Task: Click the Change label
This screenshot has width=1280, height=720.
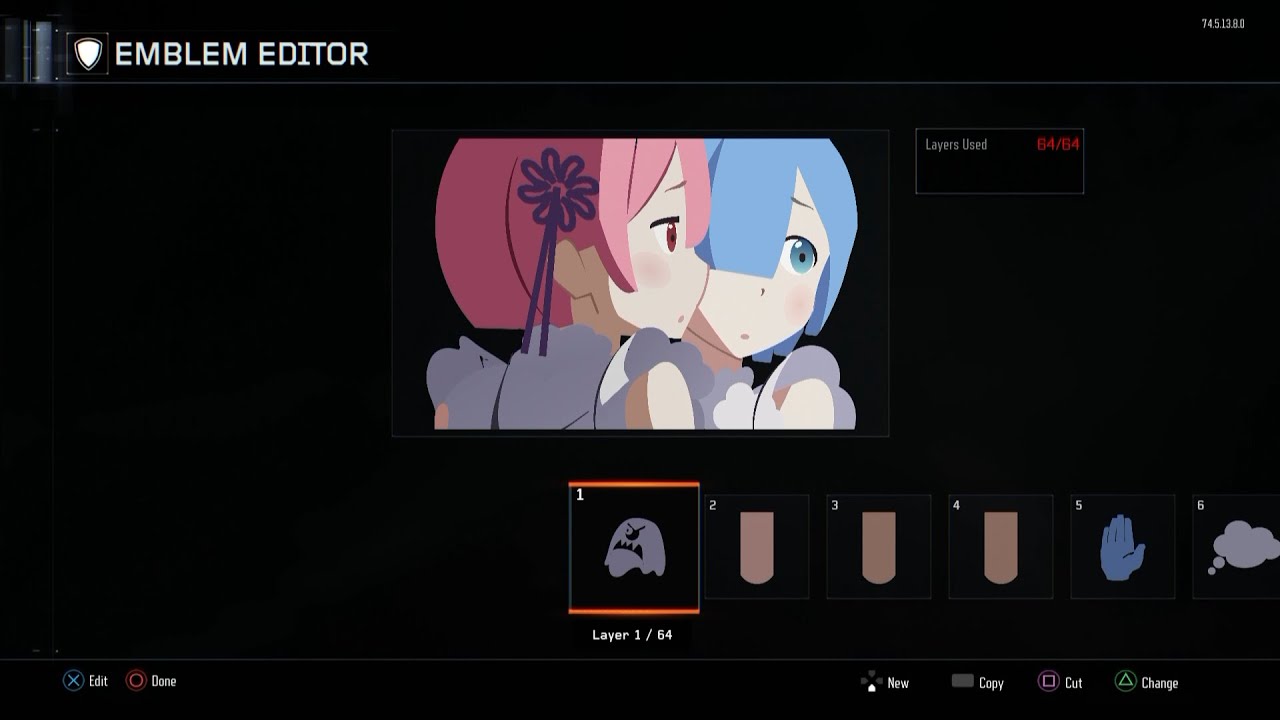Action: tap(1160, 683)
